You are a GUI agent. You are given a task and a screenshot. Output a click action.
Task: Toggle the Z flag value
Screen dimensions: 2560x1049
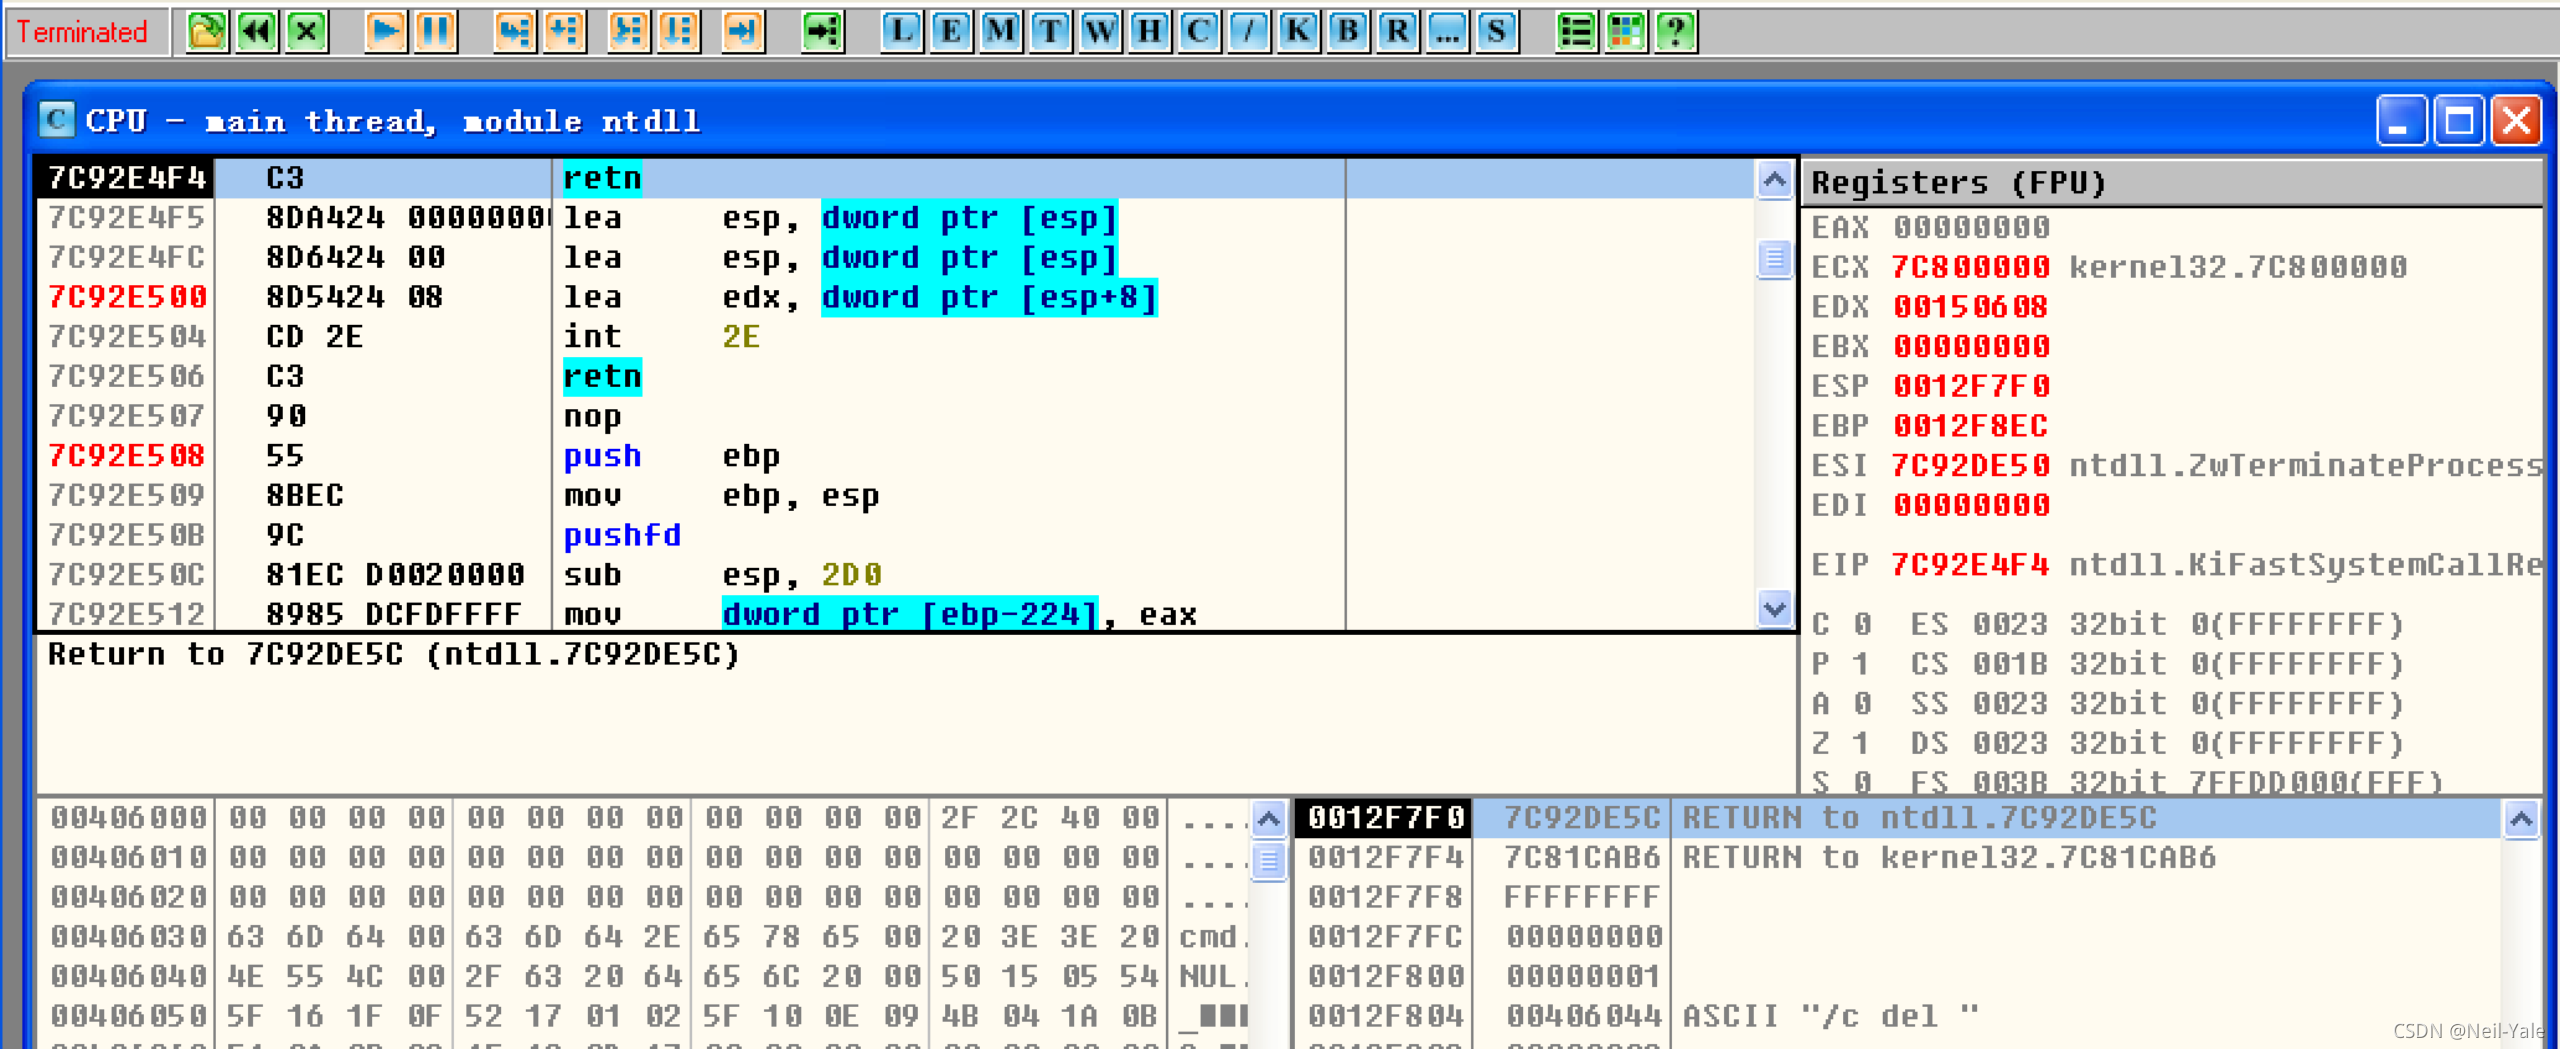click(1861, 744)
